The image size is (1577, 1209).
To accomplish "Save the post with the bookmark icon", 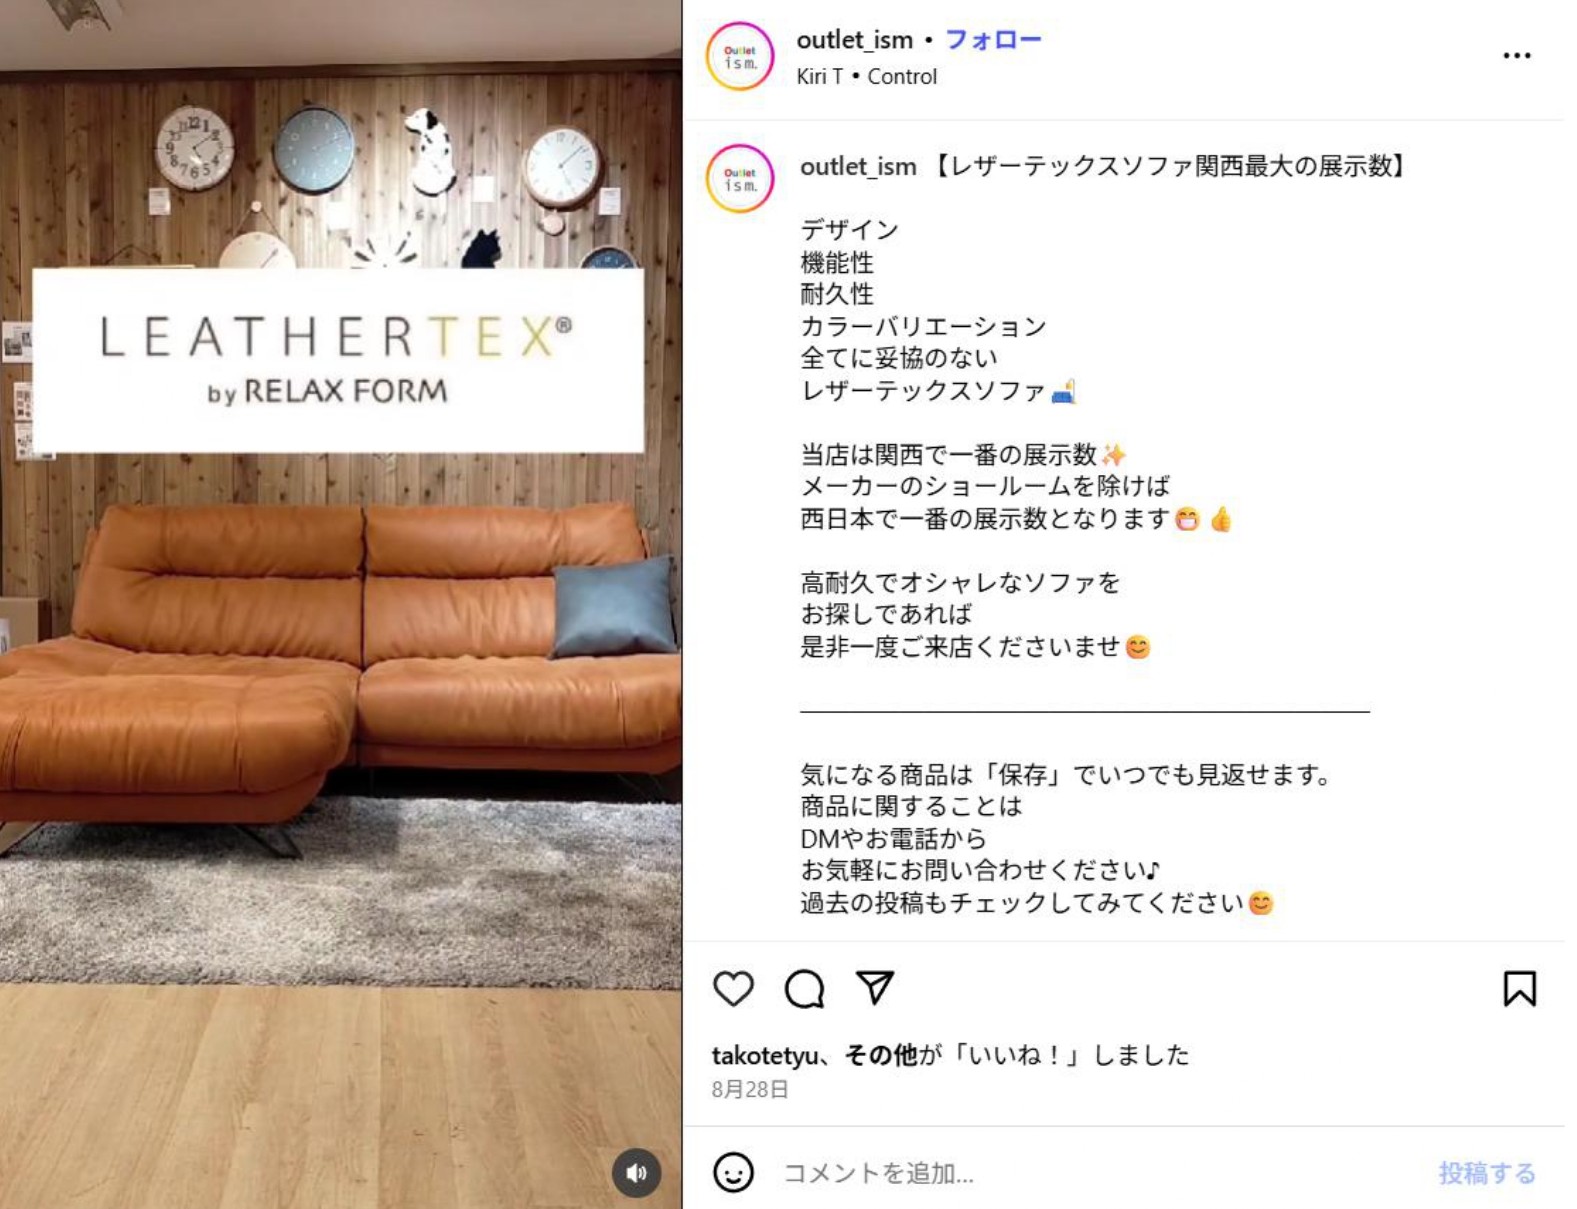I will (x=1519, y=988).
